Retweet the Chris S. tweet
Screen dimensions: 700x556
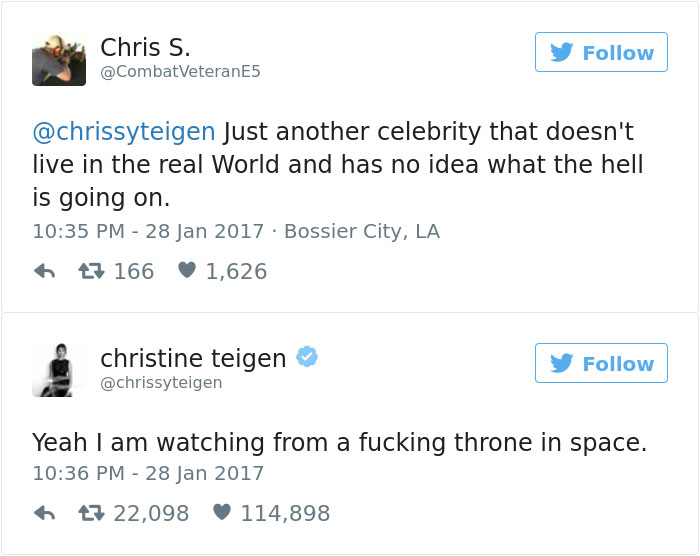point(92,271)
